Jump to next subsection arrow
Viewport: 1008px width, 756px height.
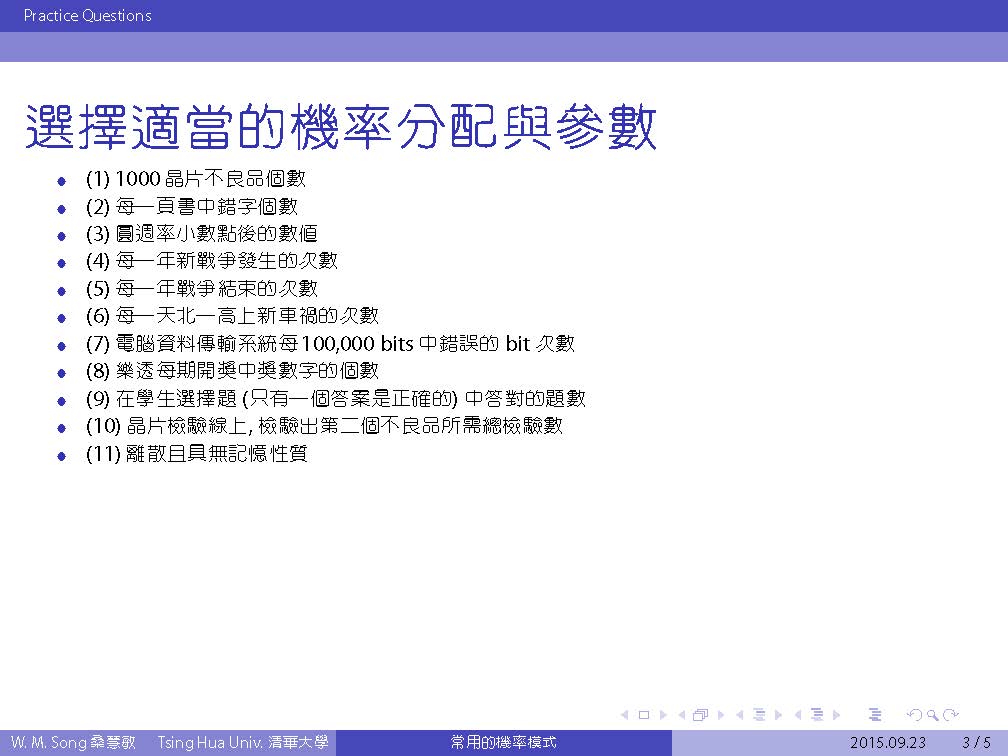(x=777, y=715)
